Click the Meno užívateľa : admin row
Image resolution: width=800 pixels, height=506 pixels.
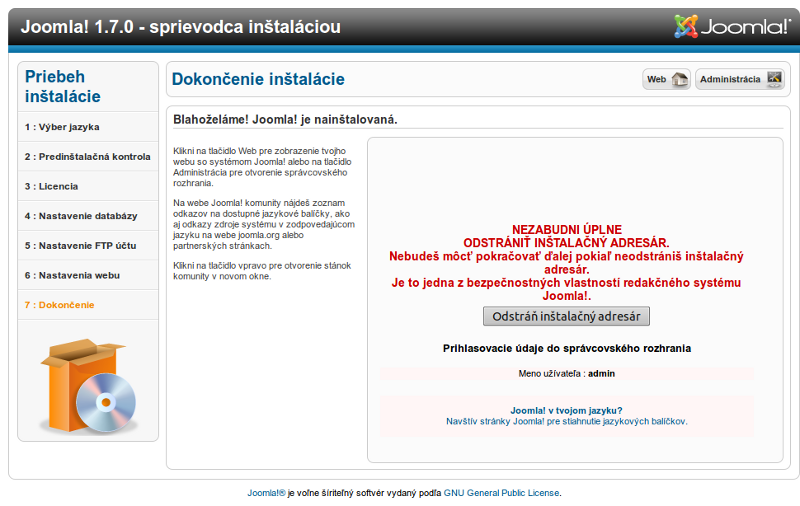coord(566,373)
